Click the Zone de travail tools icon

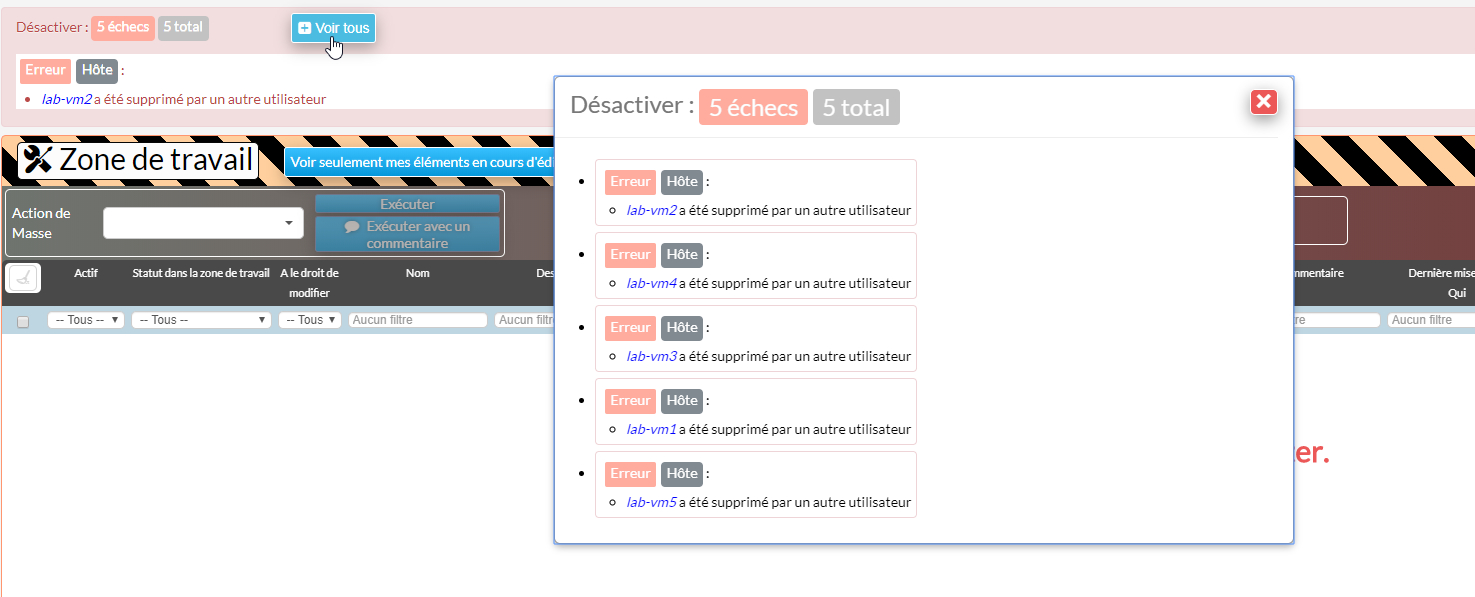37,160
